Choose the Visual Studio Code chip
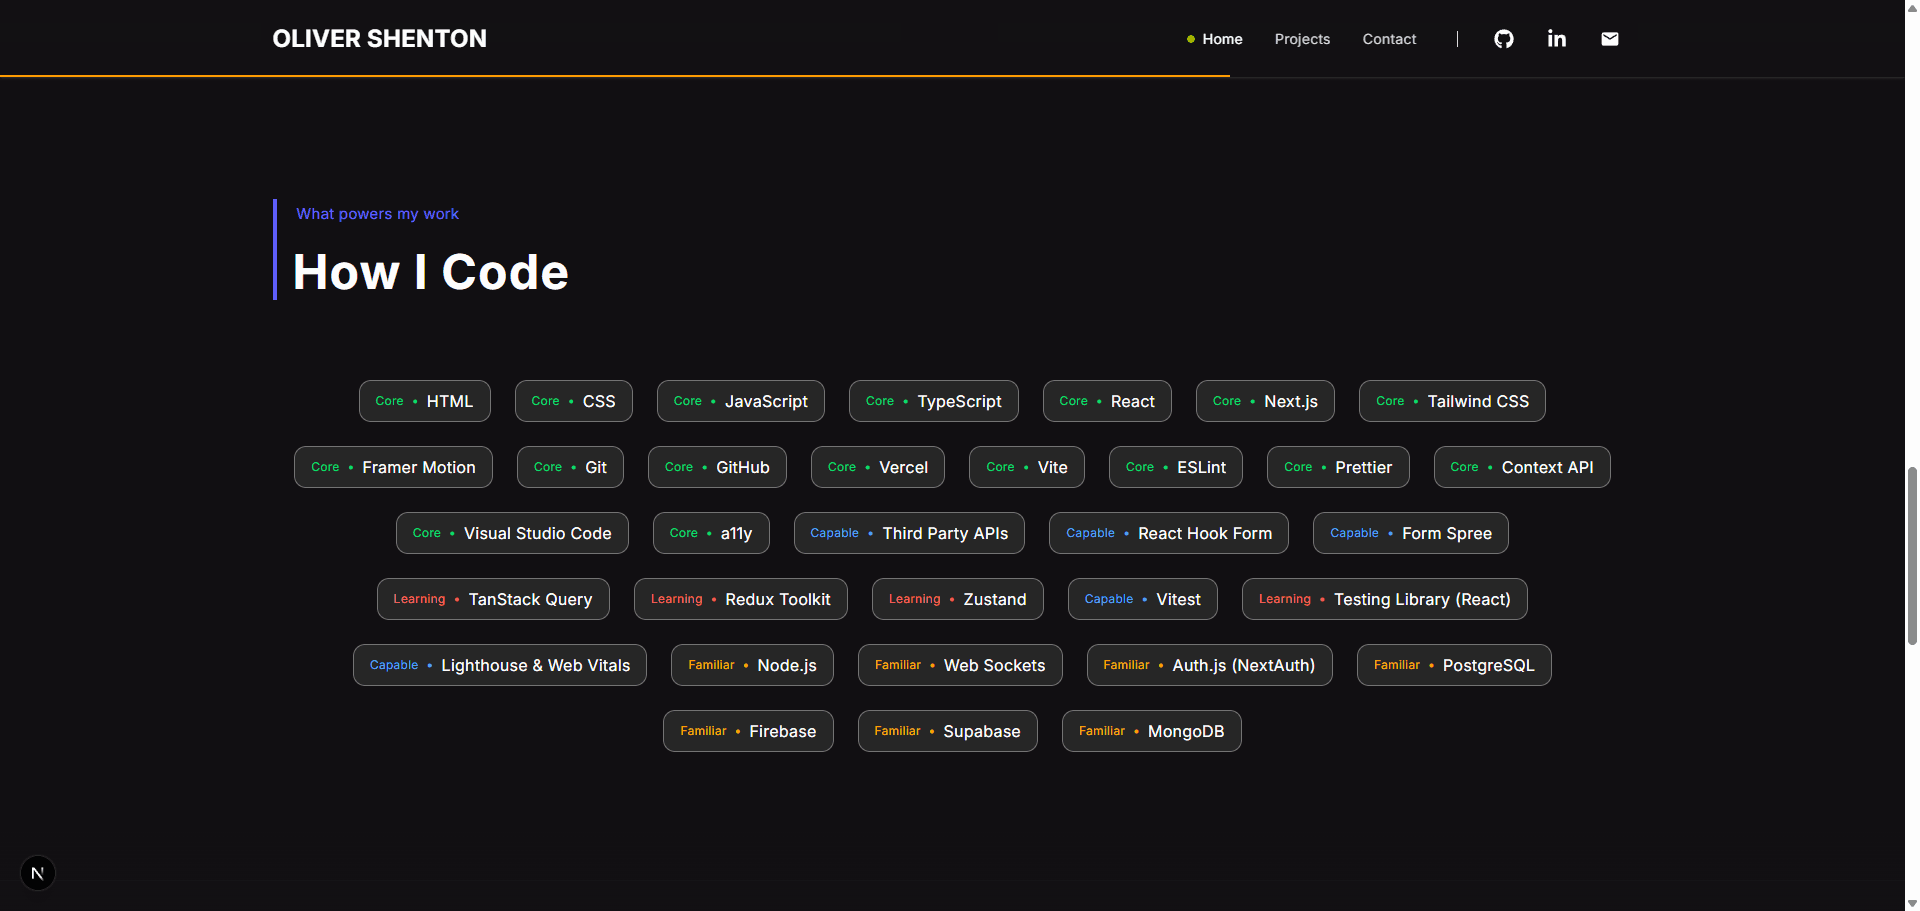Screen dimensions: 1920x911 tap(512, 533)
